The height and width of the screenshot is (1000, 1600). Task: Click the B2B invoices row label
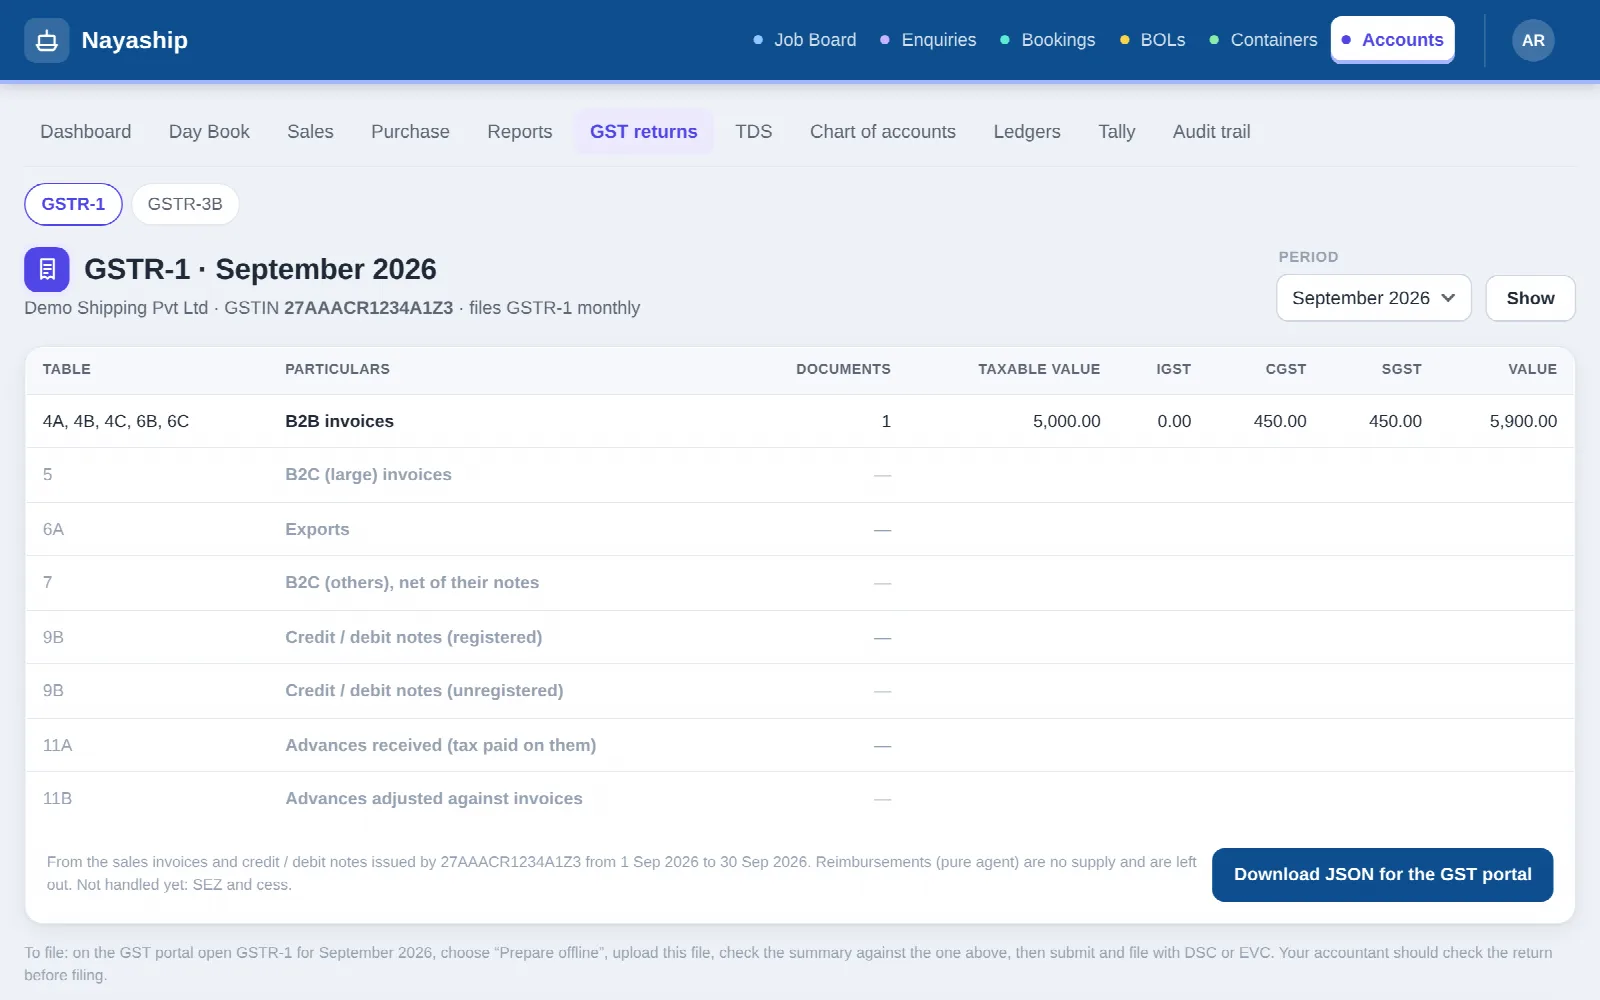(339, 421)
